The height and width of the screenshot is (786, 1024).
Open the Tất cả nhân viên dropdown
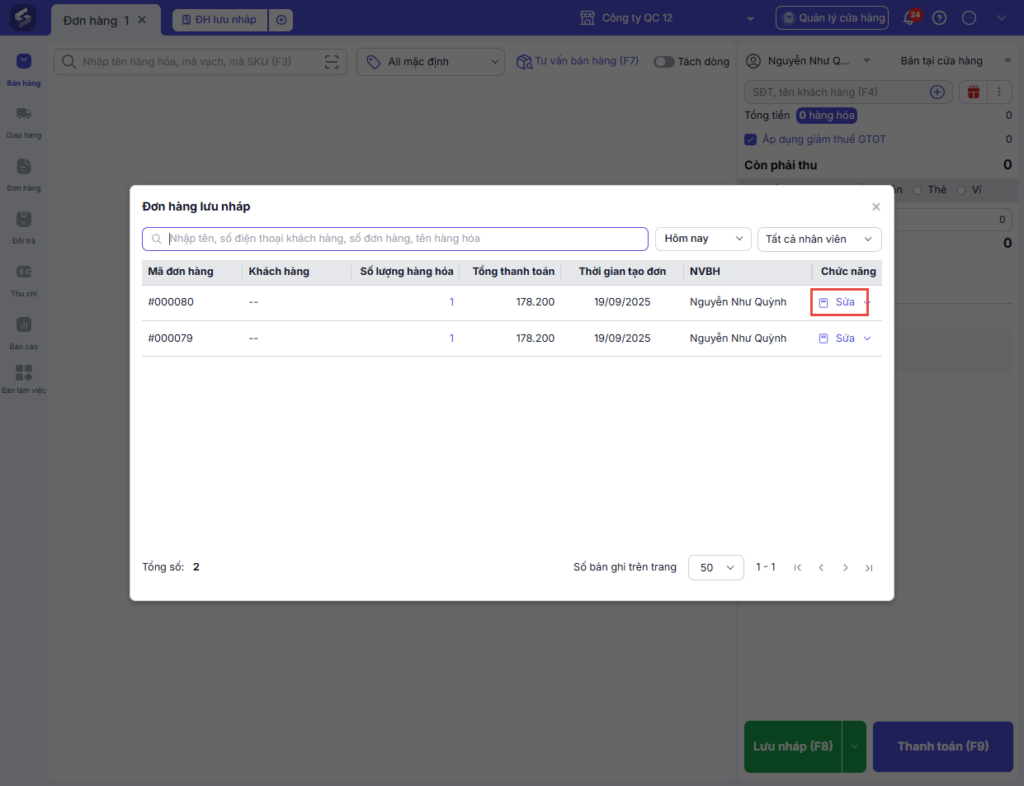click(819, 239)
